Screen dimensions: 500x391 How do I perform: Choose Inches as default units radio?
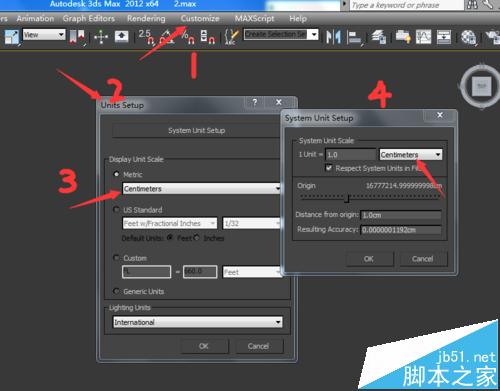pyautogui.click(x=197, y=237)
